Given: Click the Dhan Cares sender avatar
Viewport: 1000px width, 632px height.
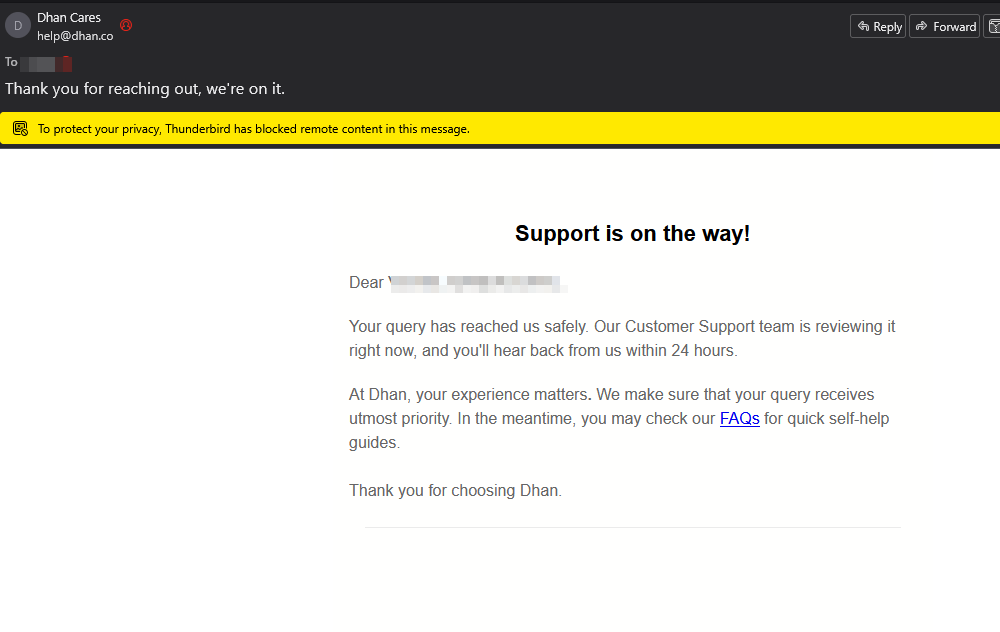Looking at the screenshot, I should click(18, 26).
